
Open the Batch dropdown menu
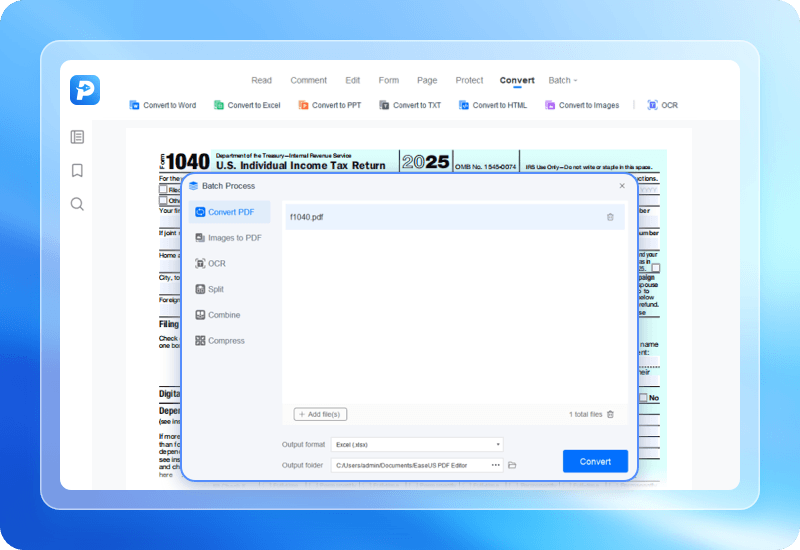[x=562, y=80]
